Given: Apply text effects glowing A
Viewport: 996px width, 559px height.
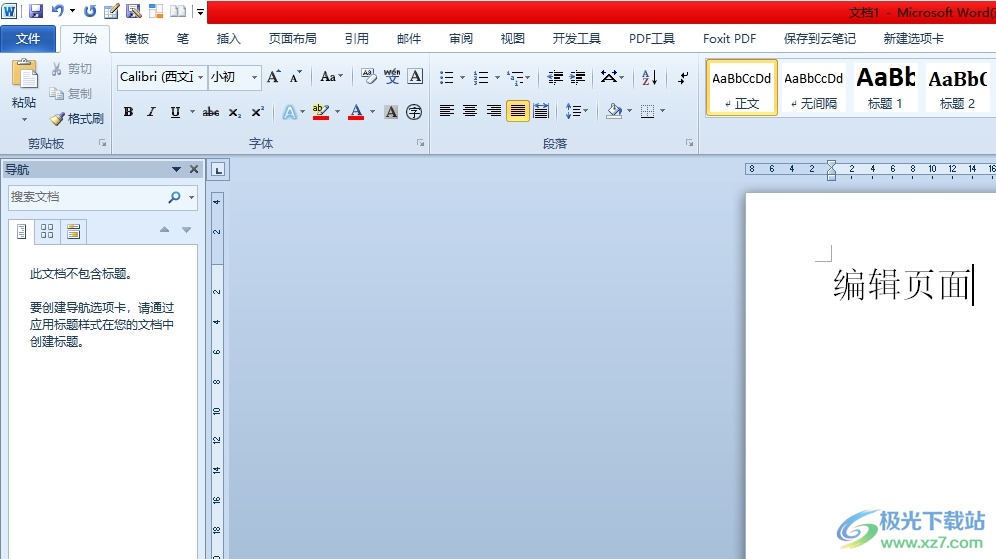Looking at the screenshot, I should coord(290,112).
